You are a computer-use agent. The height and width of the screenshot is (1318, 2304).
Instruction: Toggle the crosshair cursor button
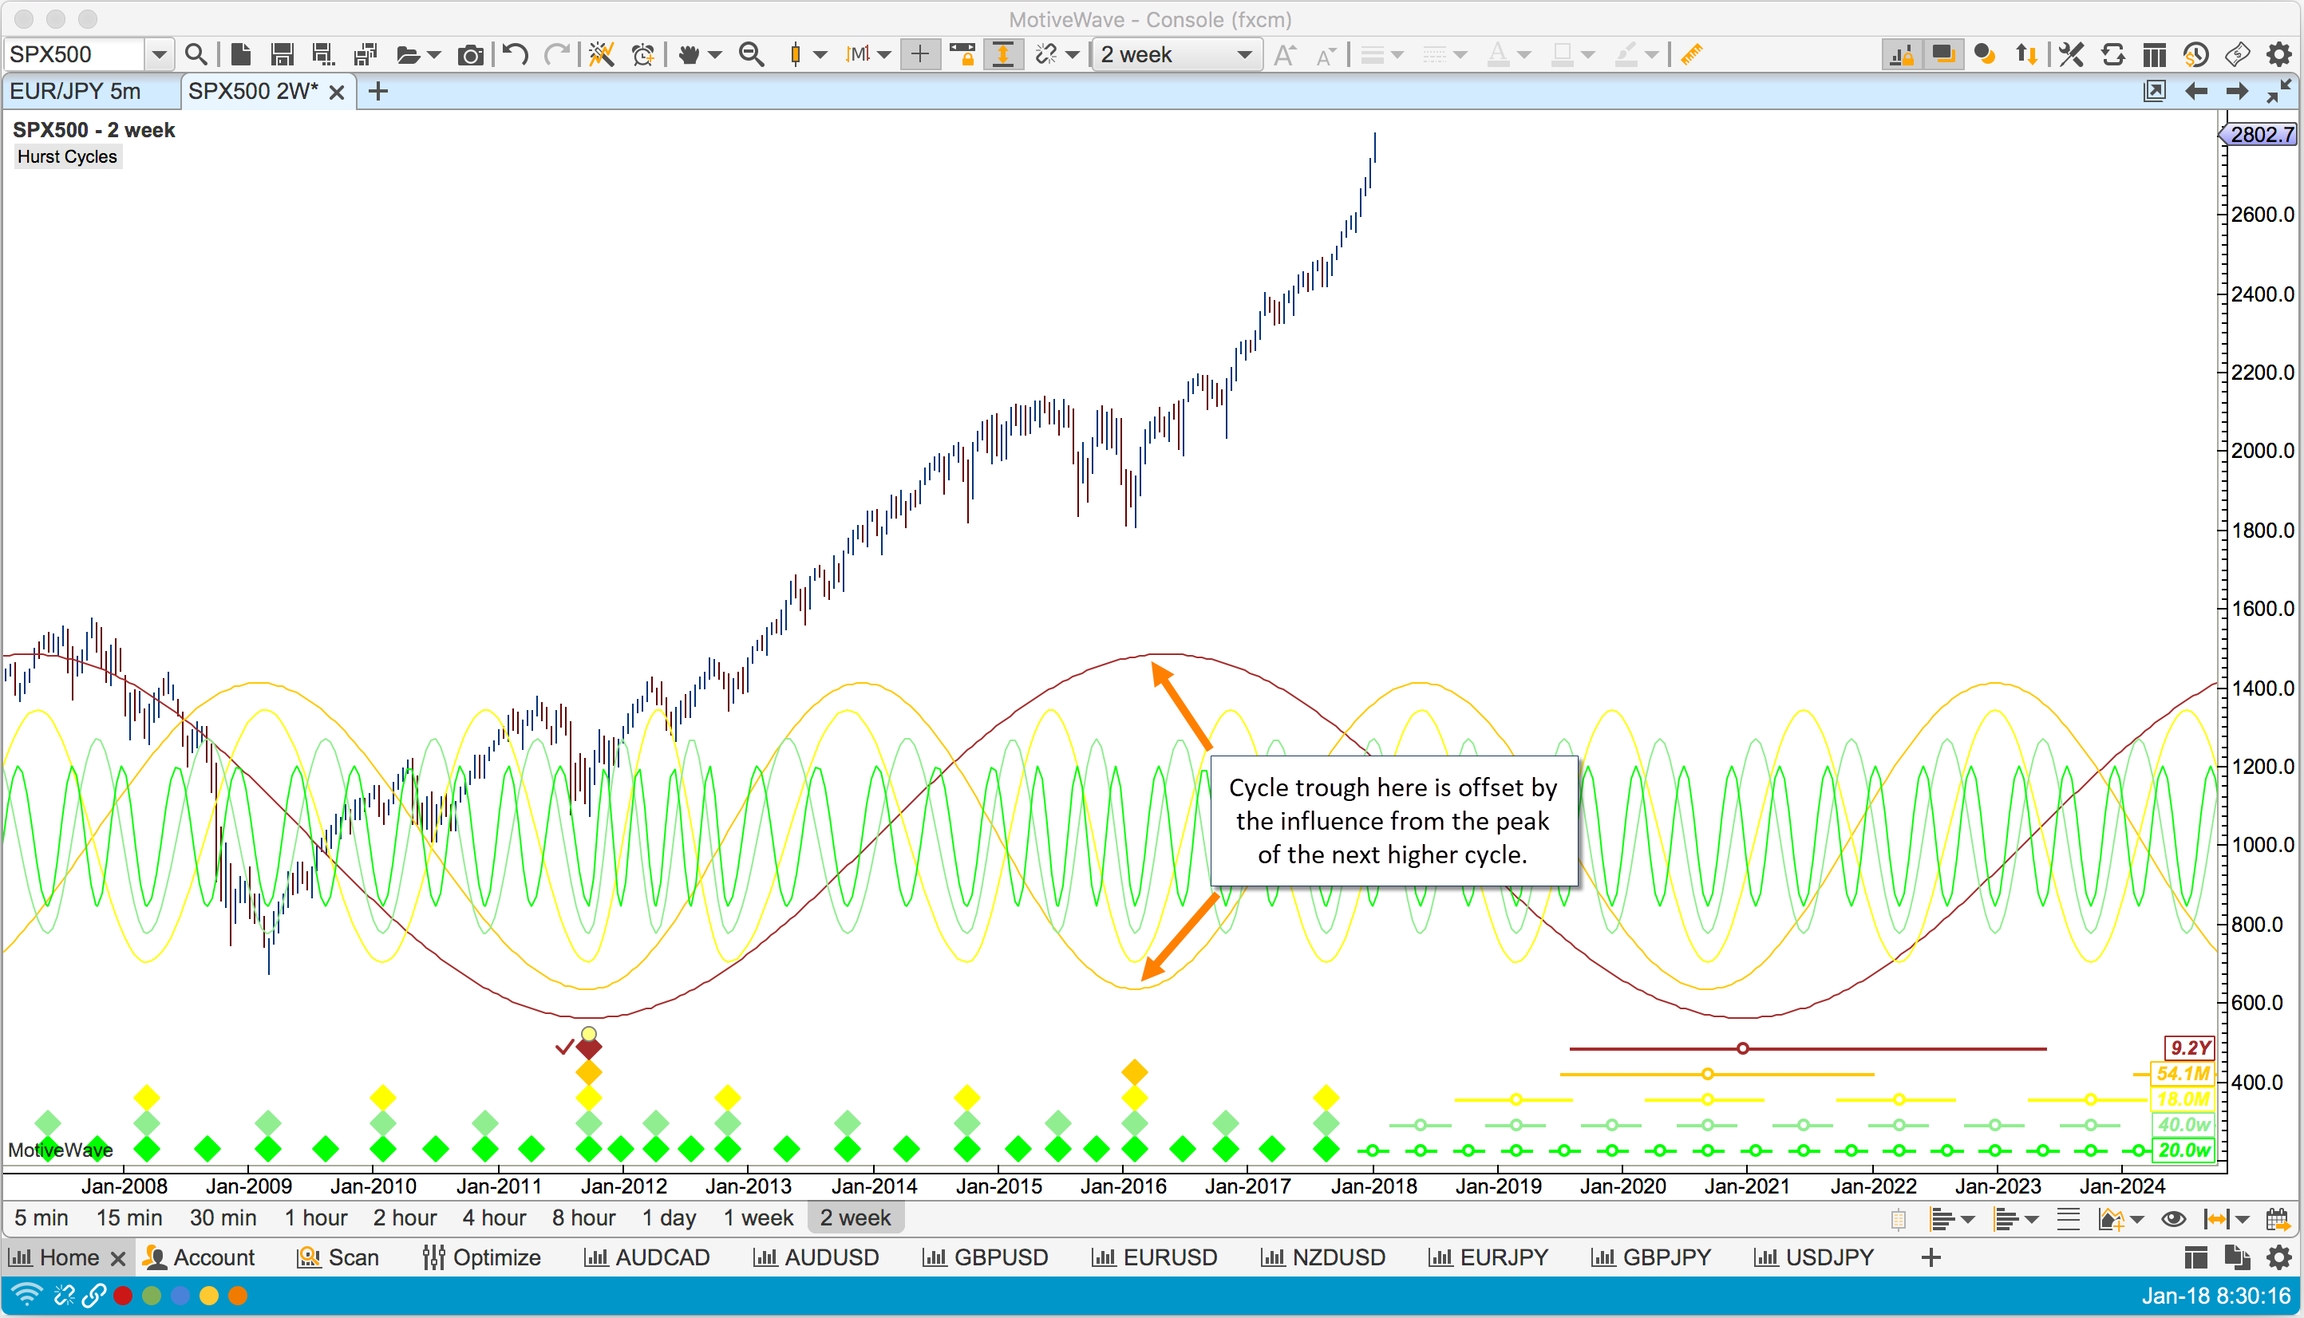click(920, 55)
